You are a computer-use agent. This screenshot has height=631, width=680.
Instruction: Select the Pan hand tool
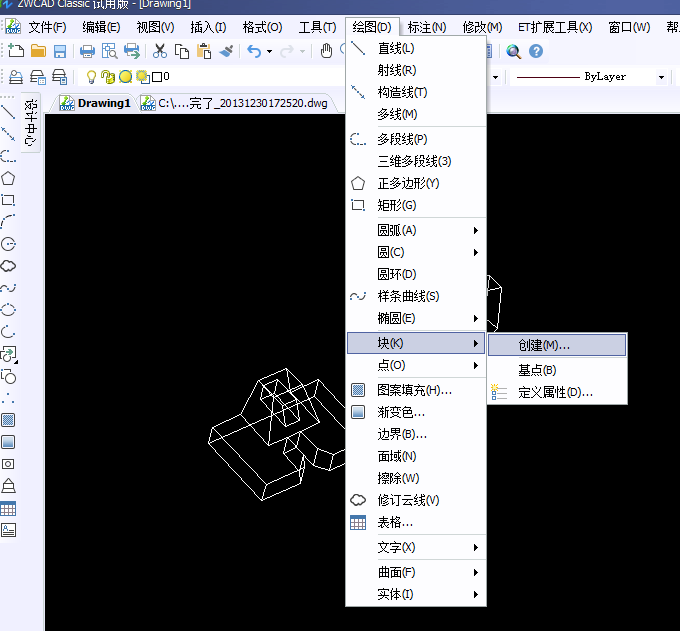326,51
